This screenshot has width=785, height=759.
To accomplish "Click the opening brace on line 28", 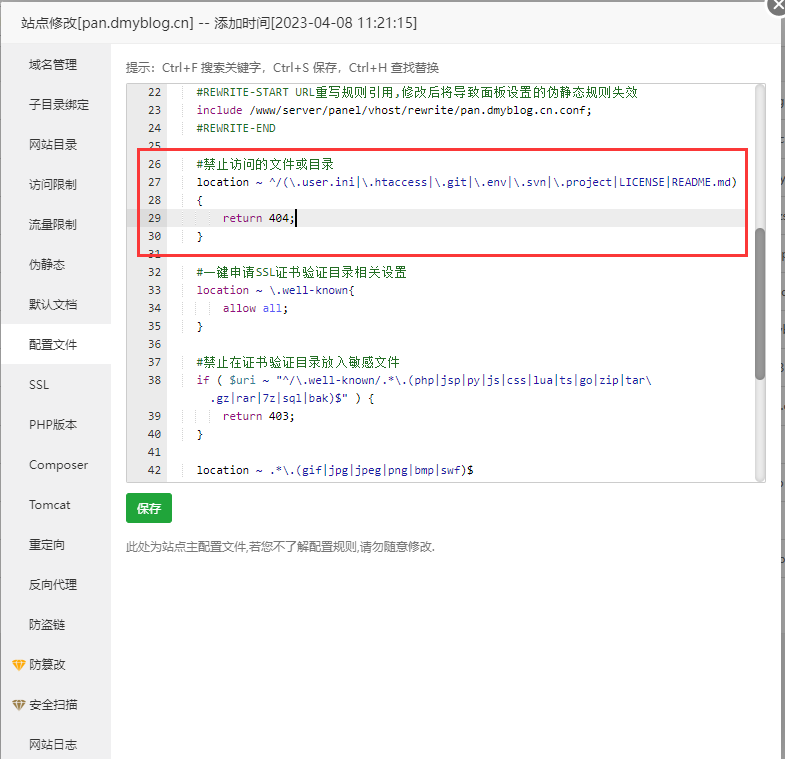I will click(x=200, y=200).
